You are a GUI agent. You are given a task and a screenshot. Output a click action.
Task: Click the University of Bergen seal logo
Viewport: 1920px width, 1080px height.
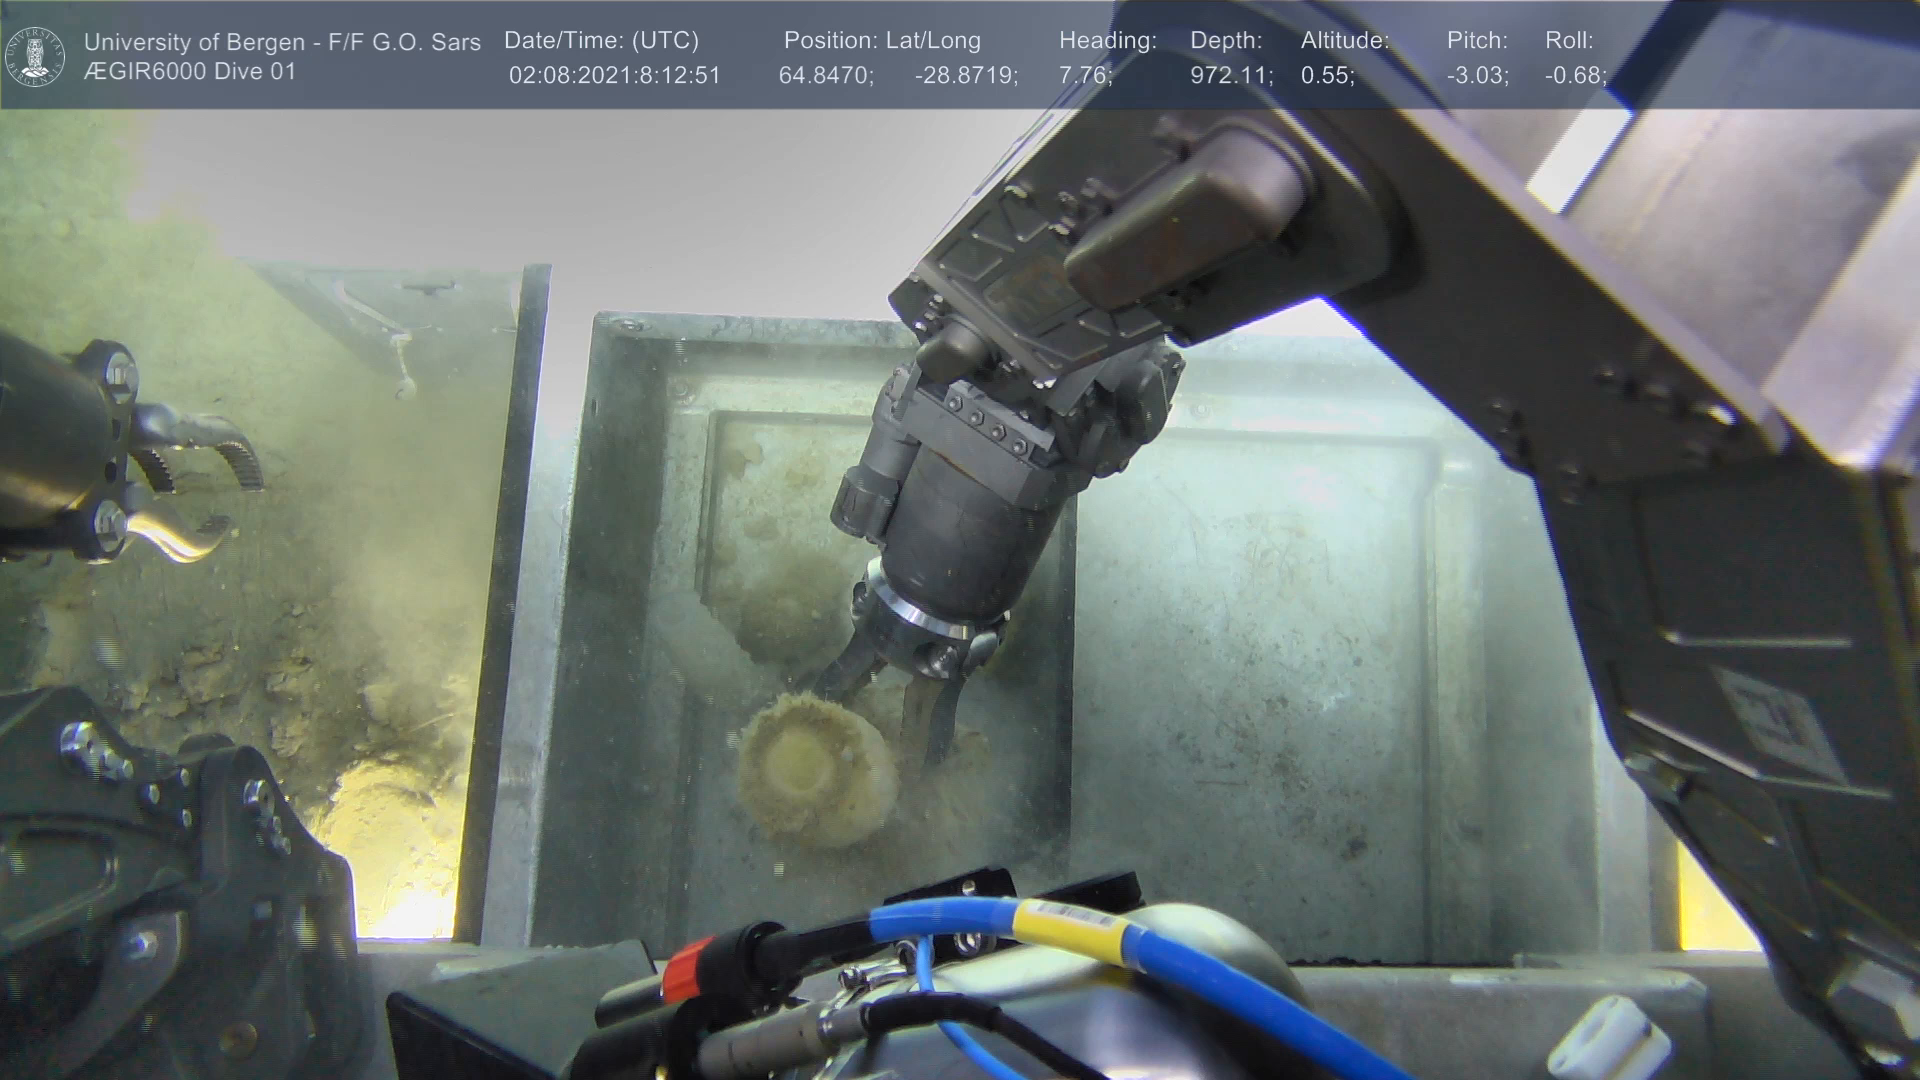click(35, 56)
